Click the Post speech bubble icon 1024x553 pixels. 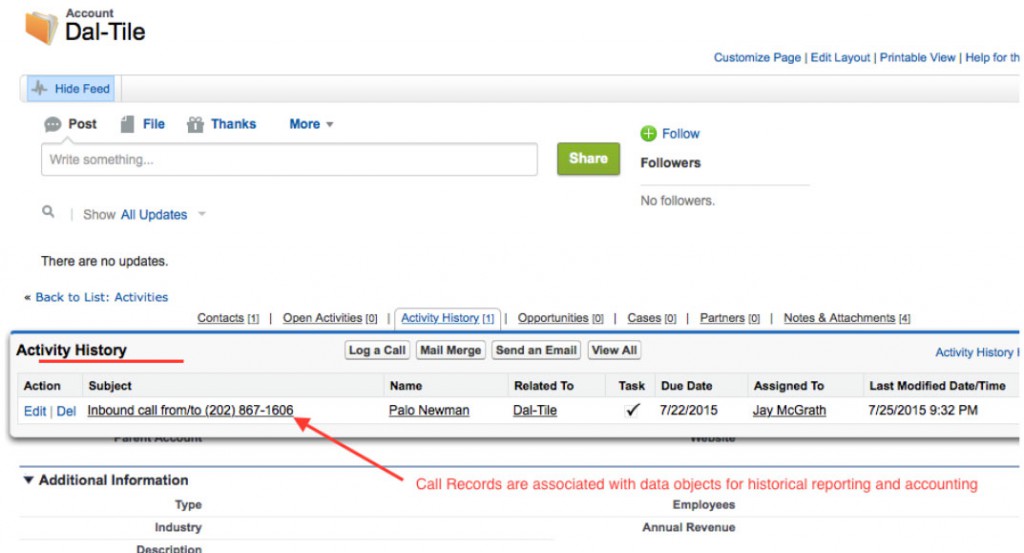pyautogui.click(x=53, y=125)
